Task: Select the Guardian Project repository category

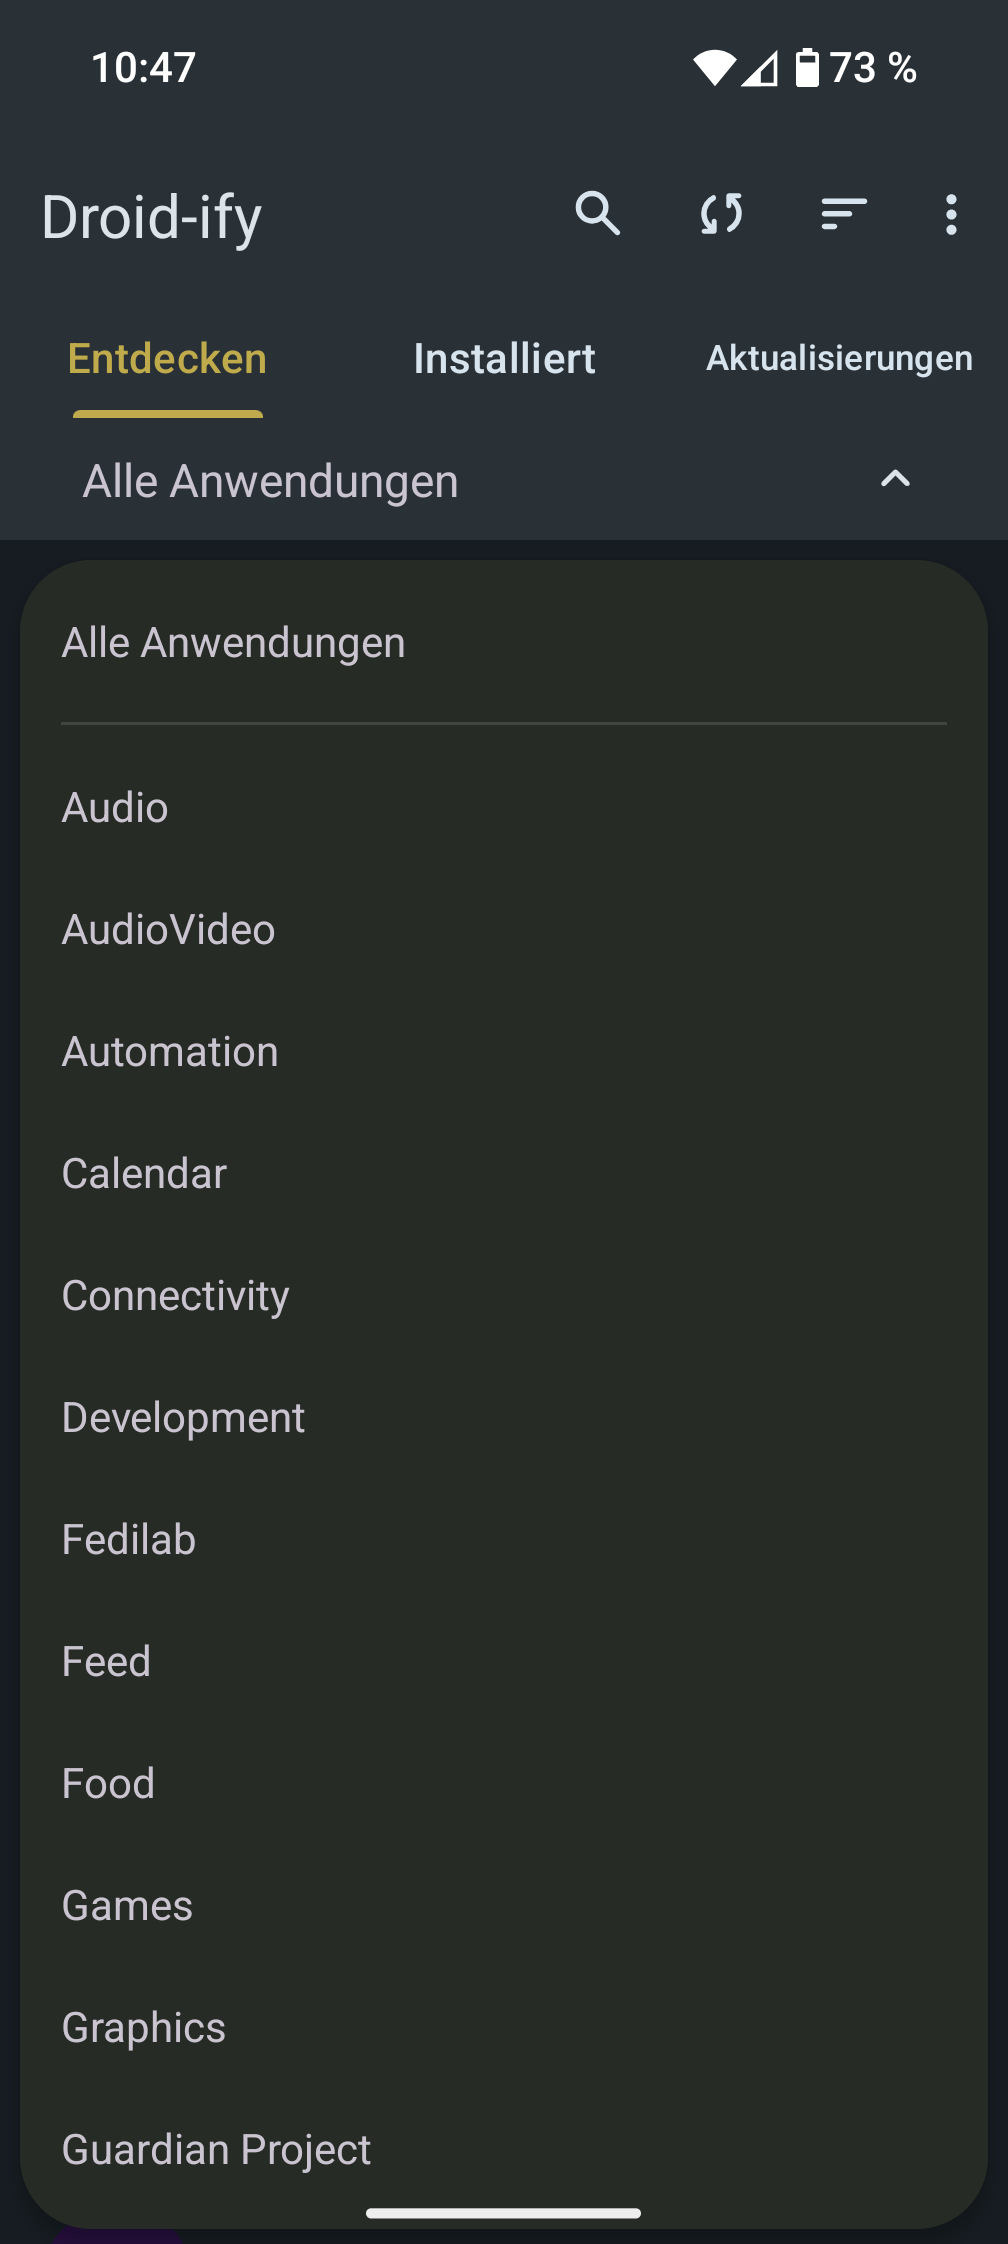Action: pos(216,2148)
